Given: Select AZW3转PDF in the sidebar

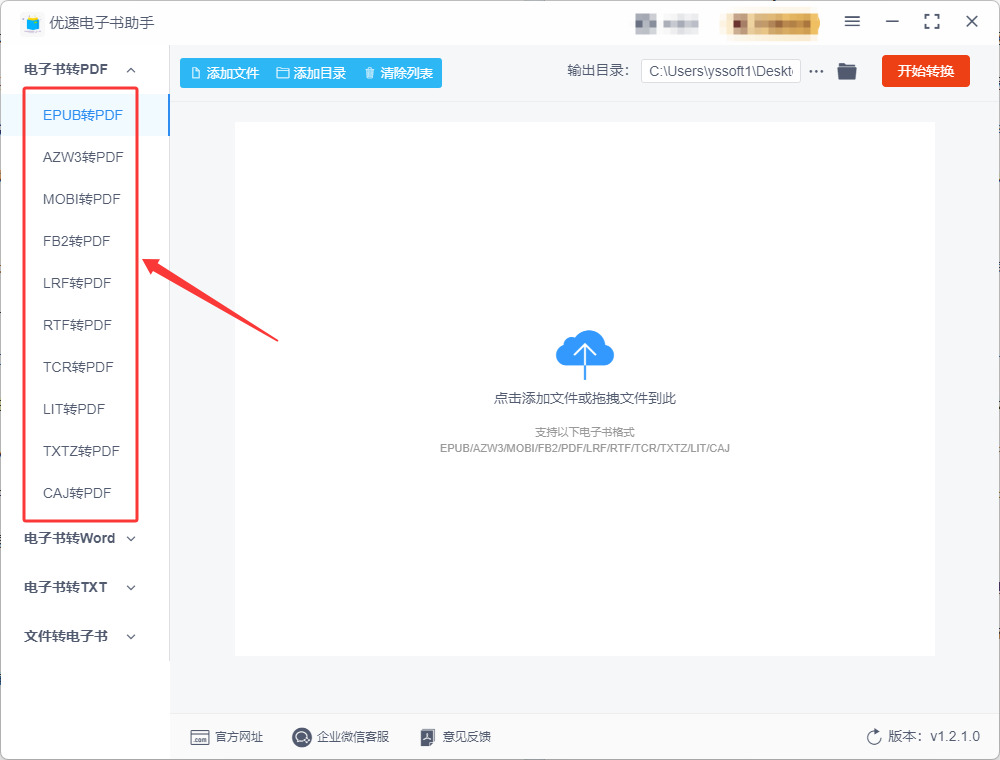Looking at the screenshot, I should click(83, 157).
